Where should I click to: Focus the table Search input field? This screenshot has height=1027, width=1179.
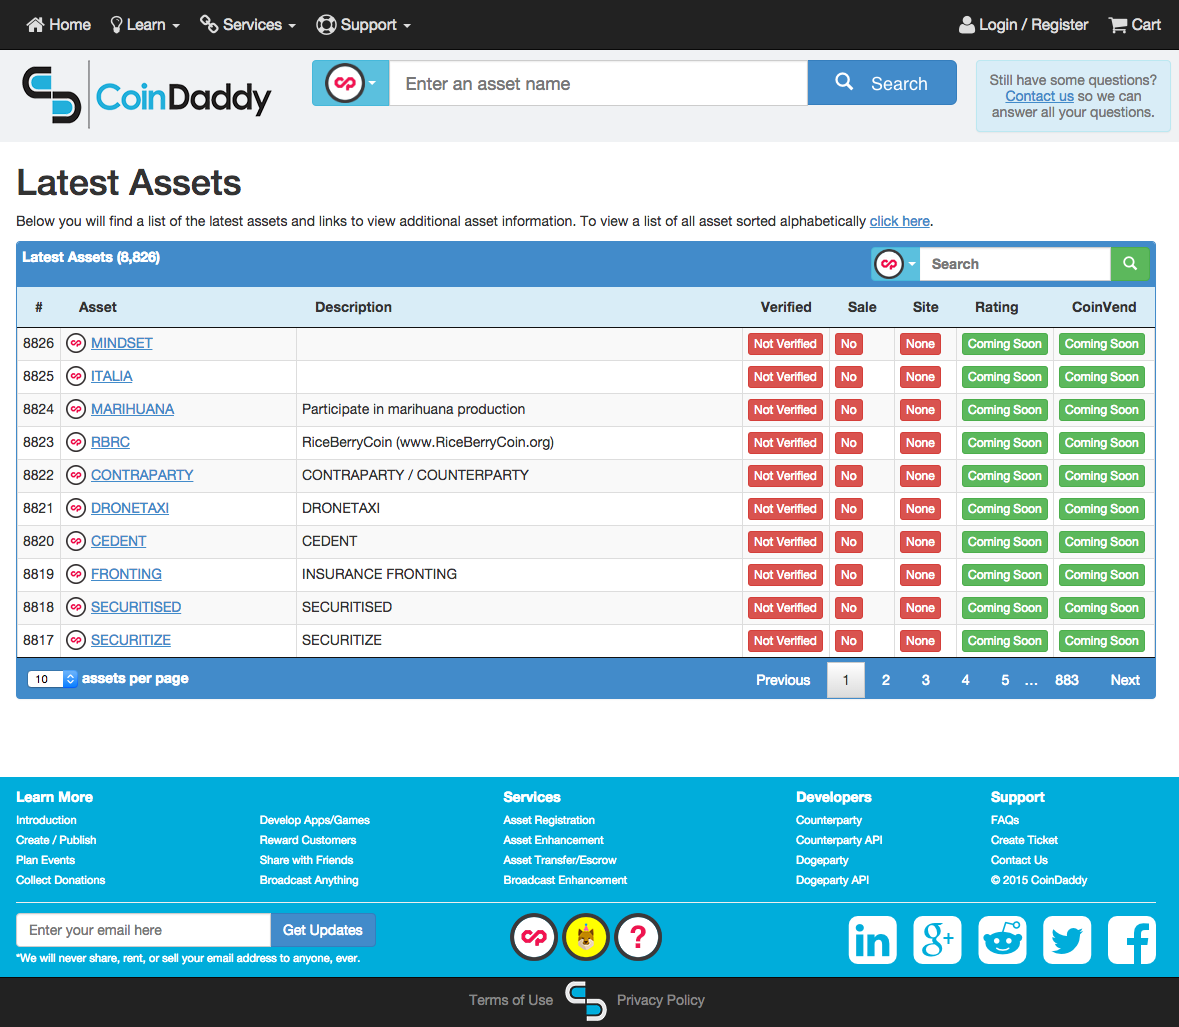pyautogui.click(x=1015, y=264)
